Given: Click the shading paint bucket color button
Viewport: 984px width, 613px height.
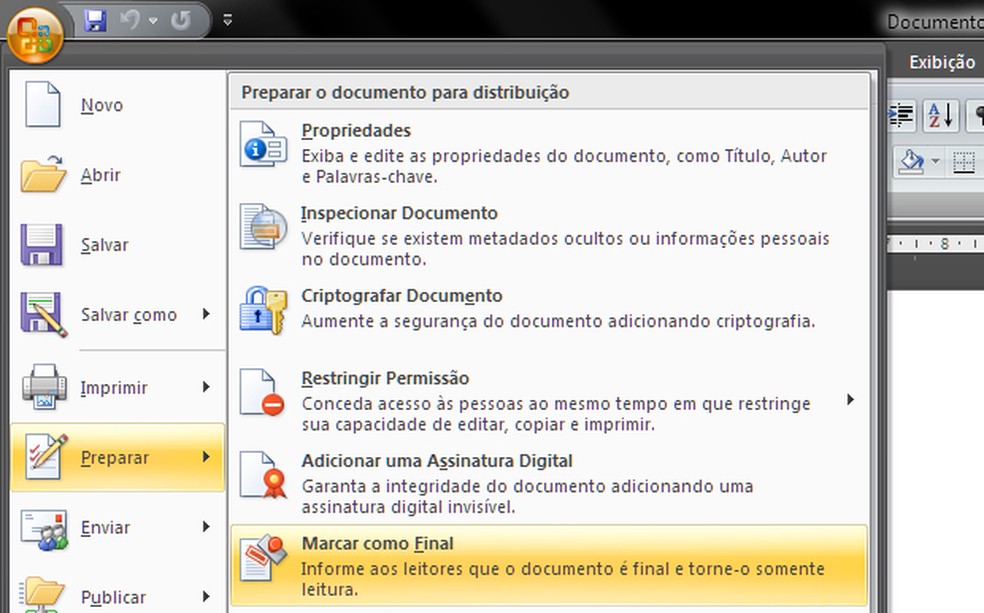Looking at the screenshot, I should click(x=911, y=162).
